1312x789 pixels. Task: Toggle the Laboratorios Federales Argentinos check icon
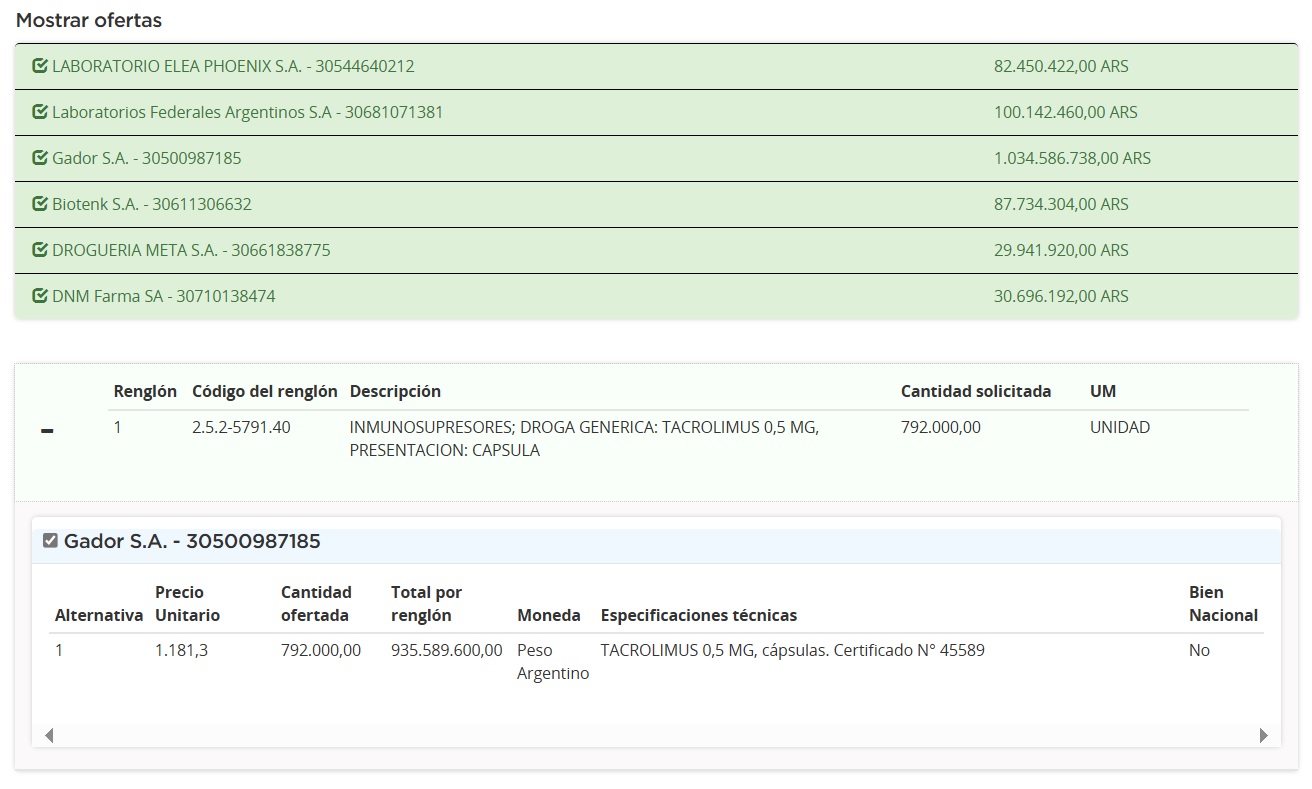(x=40, y=112)
